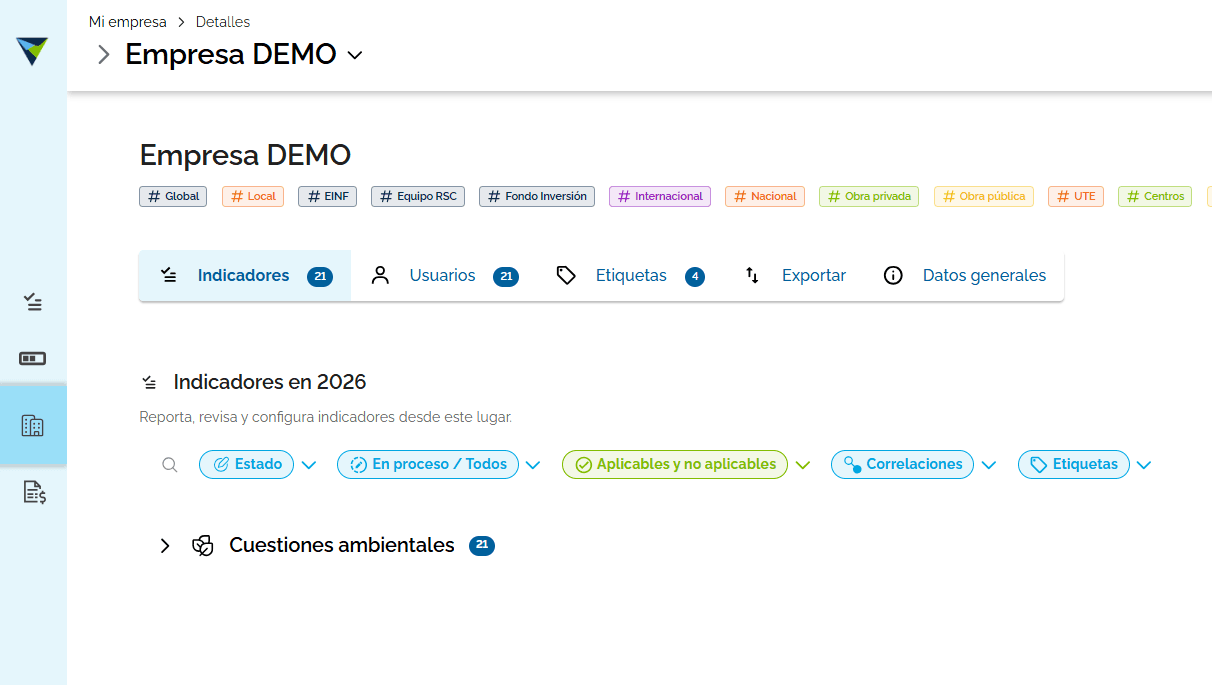Open the Aplicables y no aplicables dropdown arrow

802,465
